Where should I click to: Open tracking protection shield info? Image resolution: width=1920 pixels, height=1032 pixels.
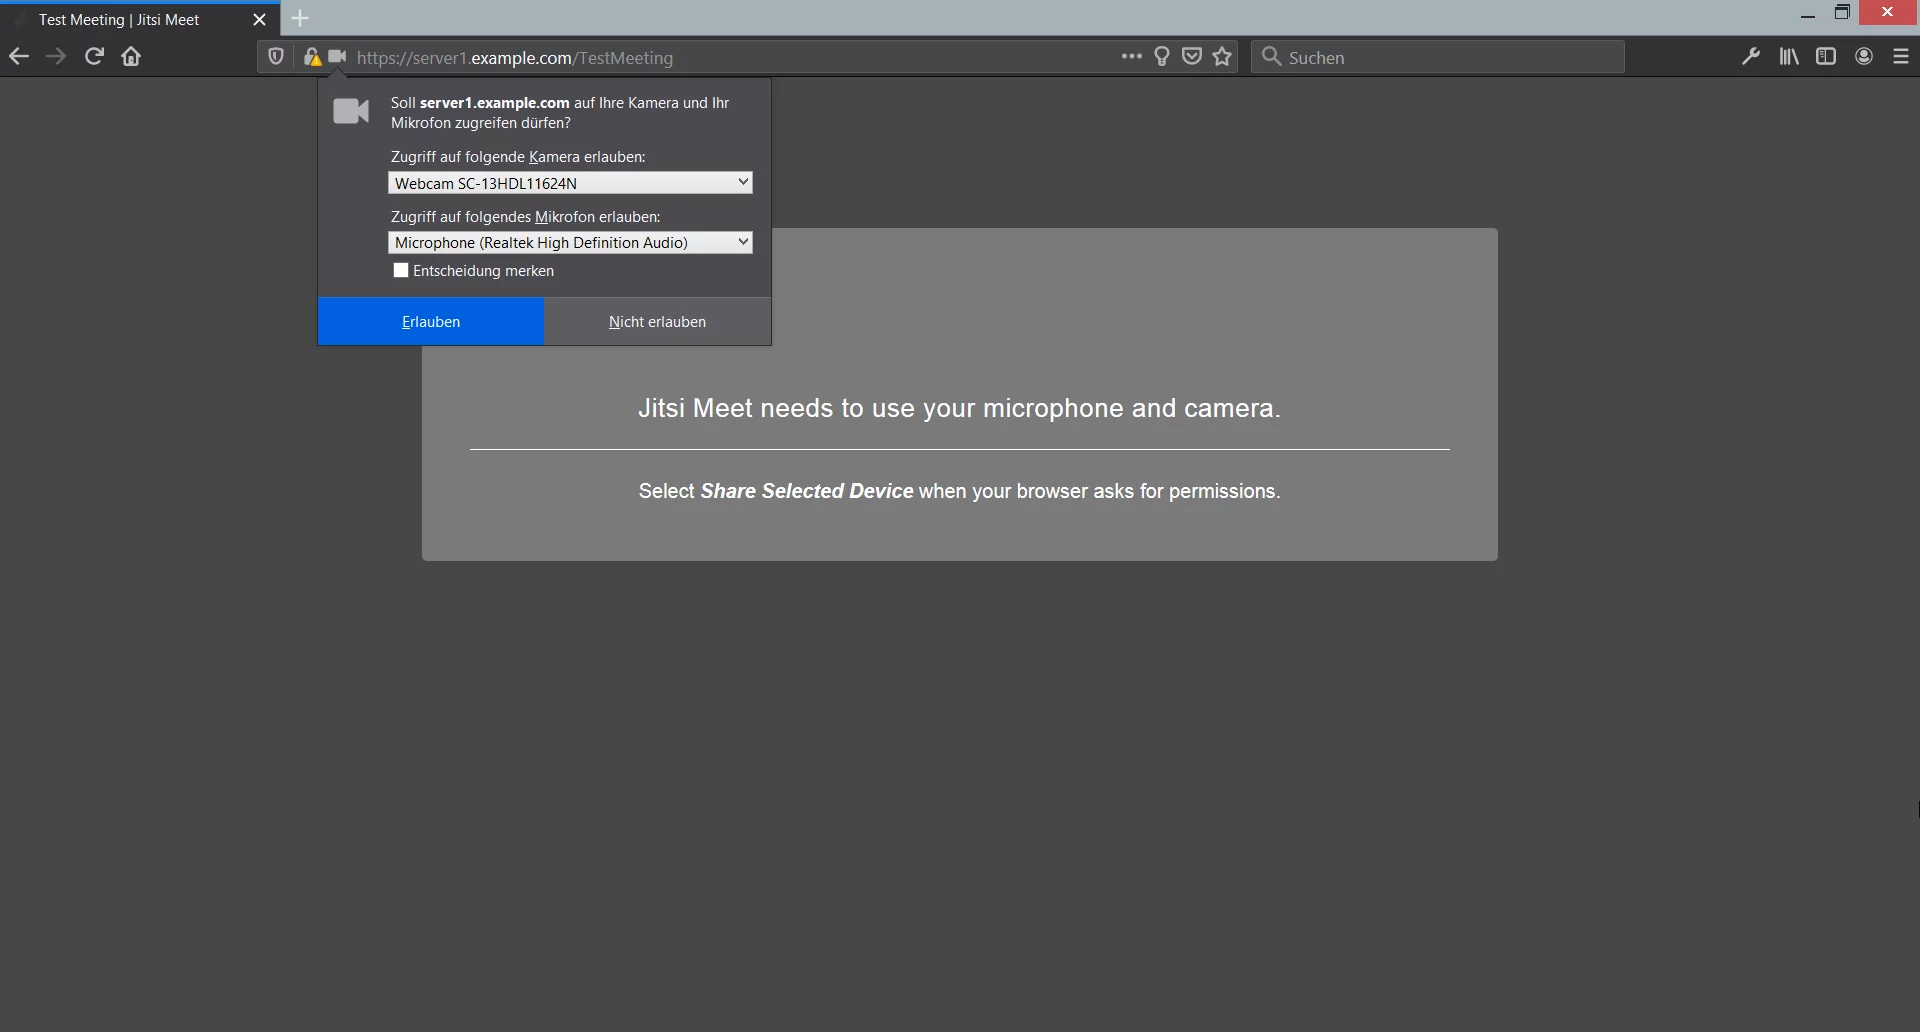(276, 57)
